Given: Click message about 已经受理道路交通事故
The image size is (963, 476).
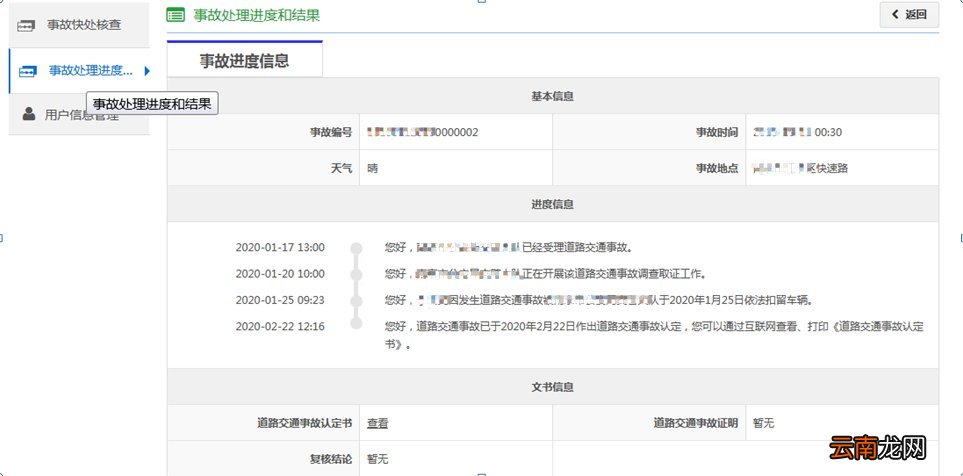Looking at the screenshot, I should coord(509,248).
